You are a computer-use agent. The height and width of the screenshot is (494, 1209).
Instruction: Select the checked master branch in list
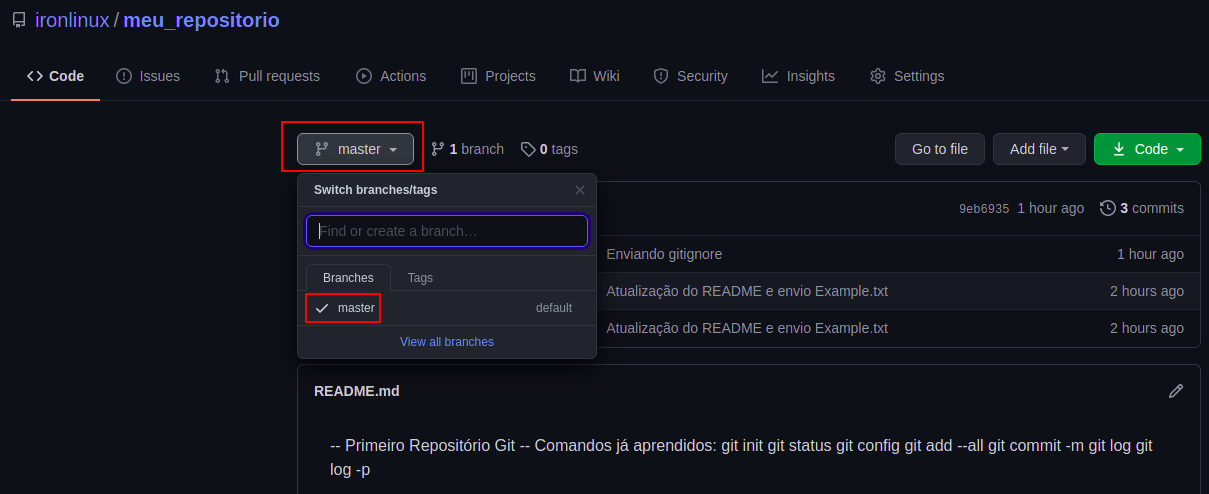344,308
